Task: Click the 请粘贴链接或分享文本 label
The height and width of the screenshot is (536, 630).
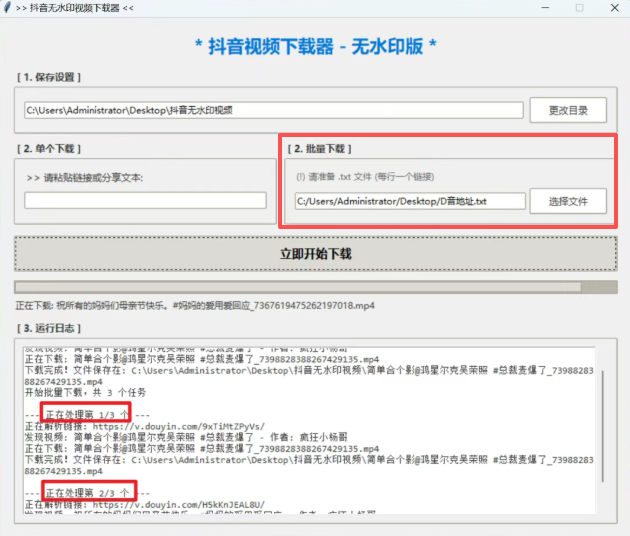Action: pos(98,177)
